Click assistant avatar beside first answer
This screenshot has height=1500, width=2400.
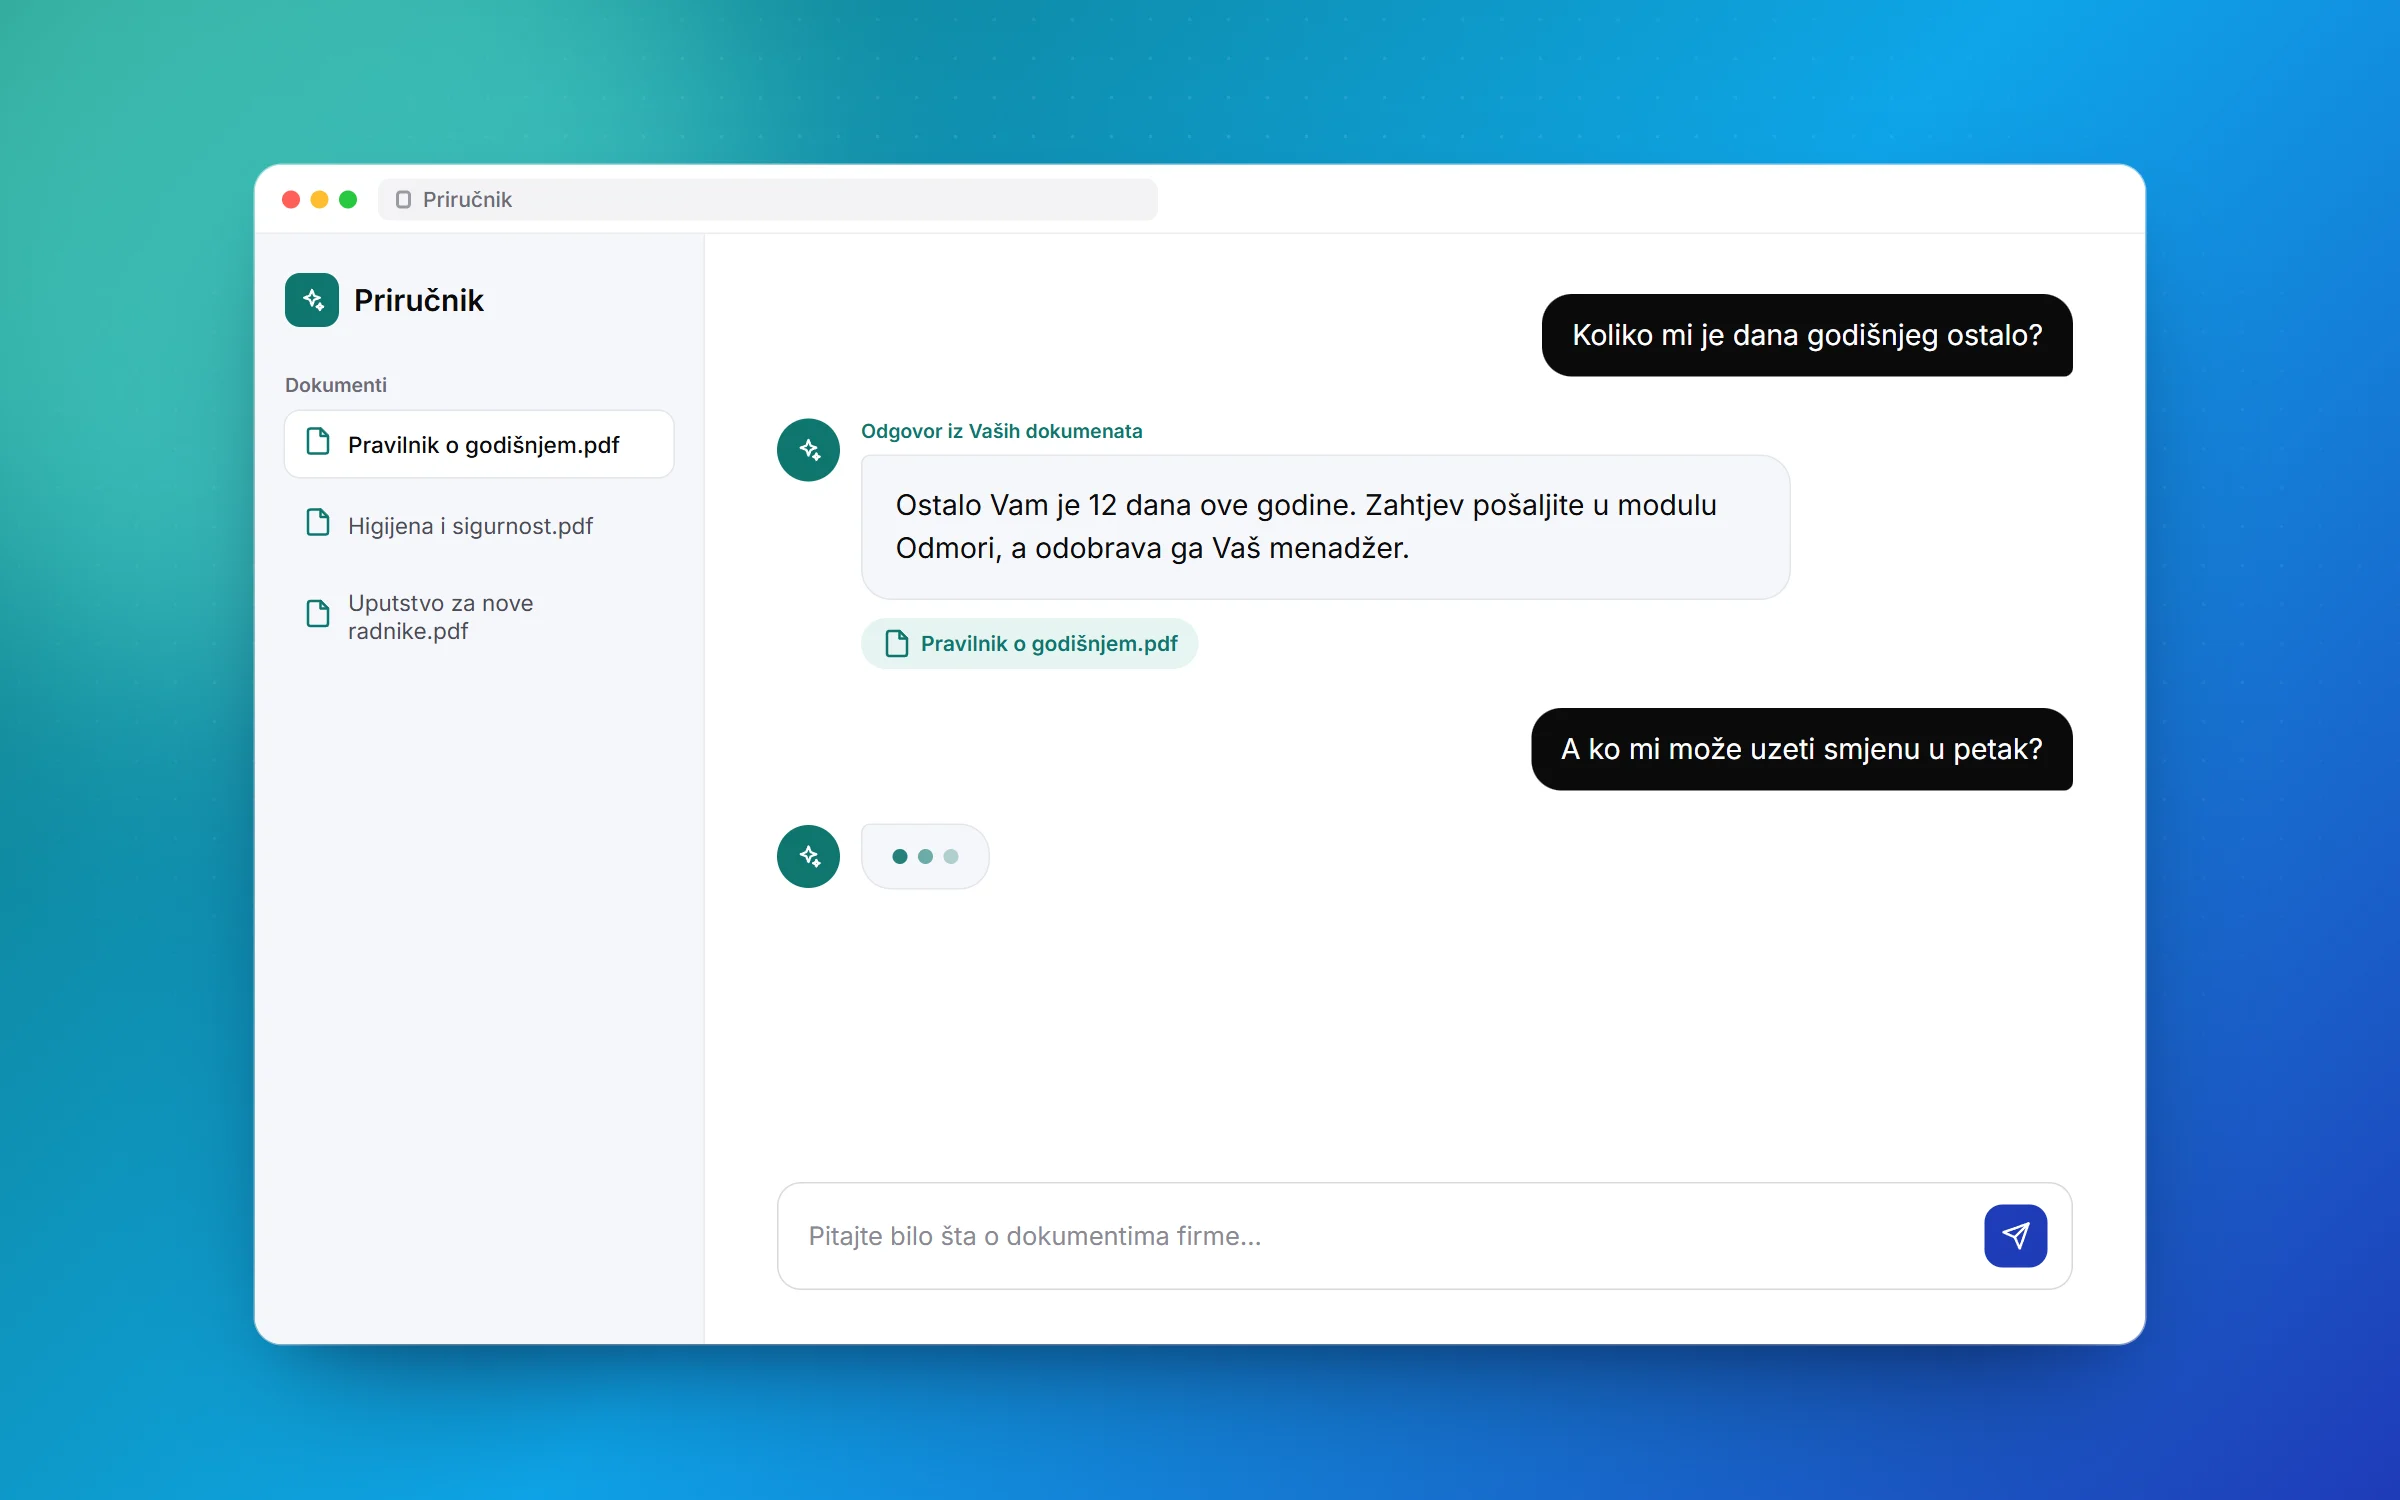click(808, 450)
